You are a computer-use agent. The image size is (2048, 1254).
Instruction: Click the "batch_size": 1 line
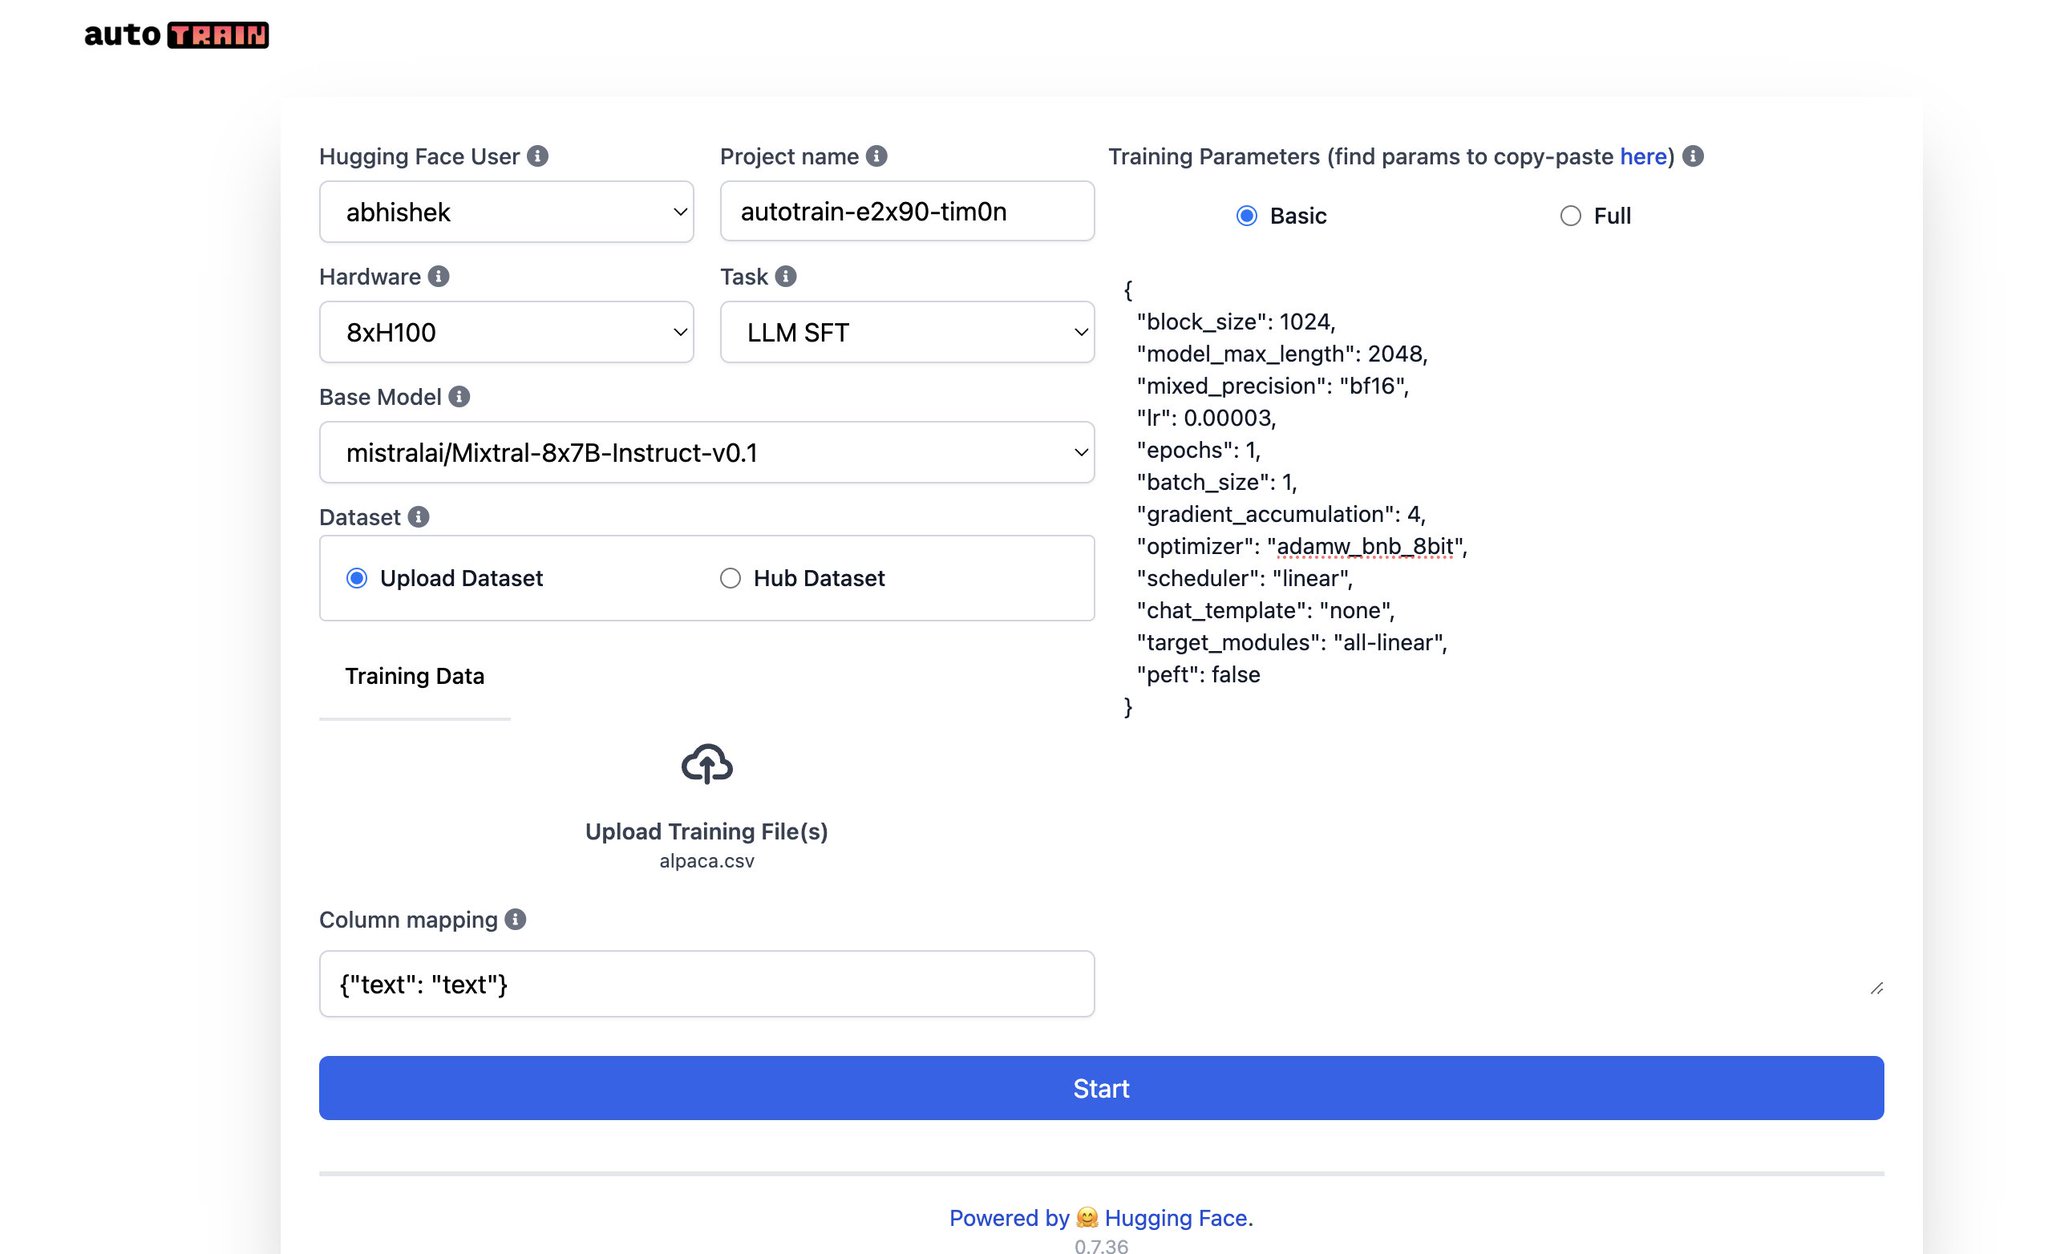pos(1217,482)
